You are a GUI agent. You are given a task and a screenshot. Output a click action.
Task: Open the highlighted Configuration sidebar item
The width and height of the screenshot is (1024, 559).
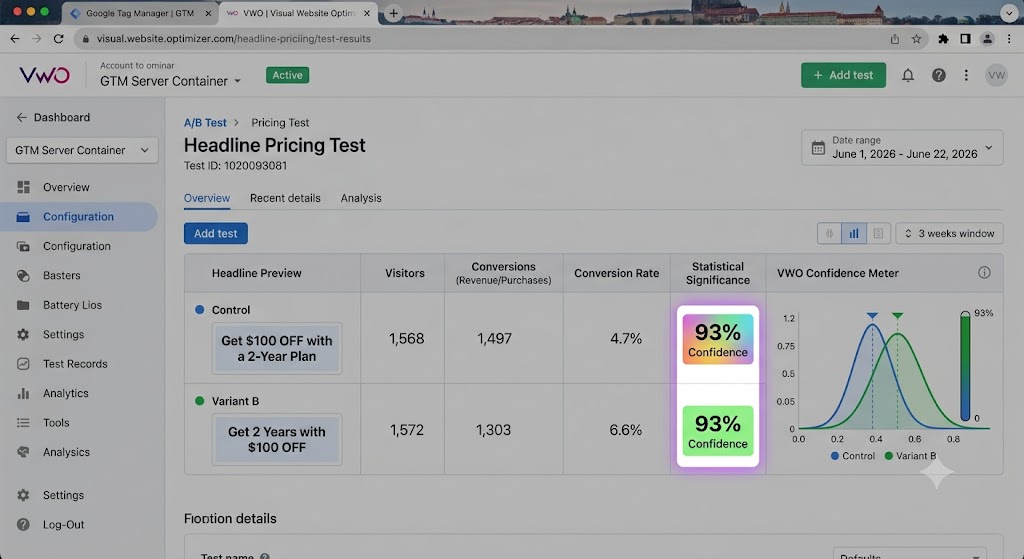[x=78, y=217]
